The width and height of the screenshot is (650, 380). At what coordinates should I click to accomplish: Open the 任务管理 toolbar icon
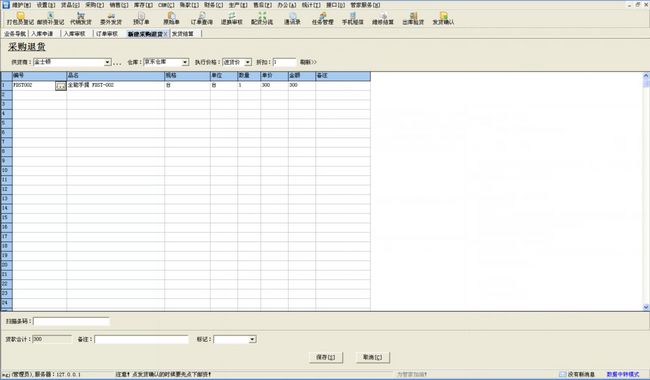pos(323,18)
